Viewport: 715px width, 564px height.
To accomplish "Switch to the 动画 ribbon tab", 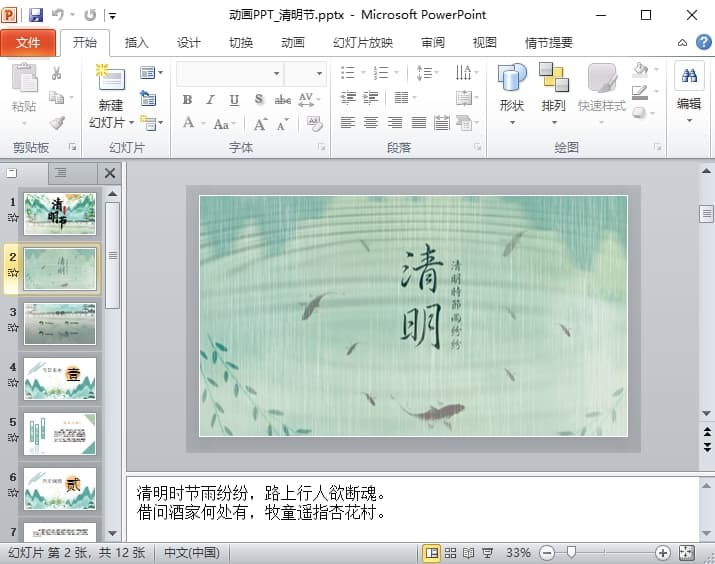I will pyautogui.click(x=292, y=42).
